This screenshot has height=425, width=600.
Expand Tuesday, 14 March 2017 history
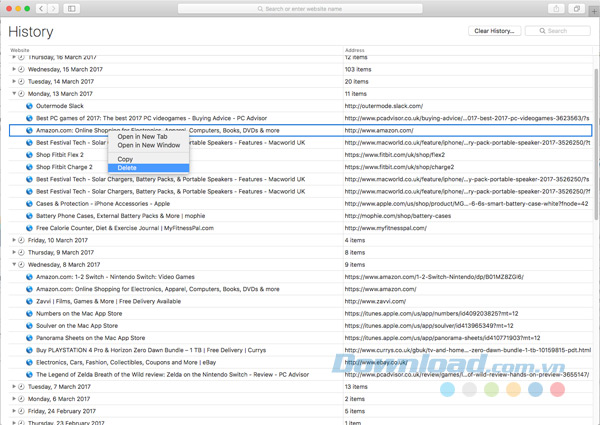click(x=14, y=81)
